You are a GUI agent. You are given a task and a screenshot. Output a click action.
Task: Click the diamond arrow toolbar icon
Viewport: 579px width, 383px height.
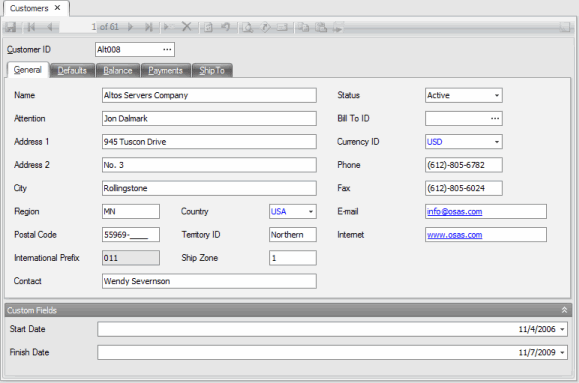265,27
